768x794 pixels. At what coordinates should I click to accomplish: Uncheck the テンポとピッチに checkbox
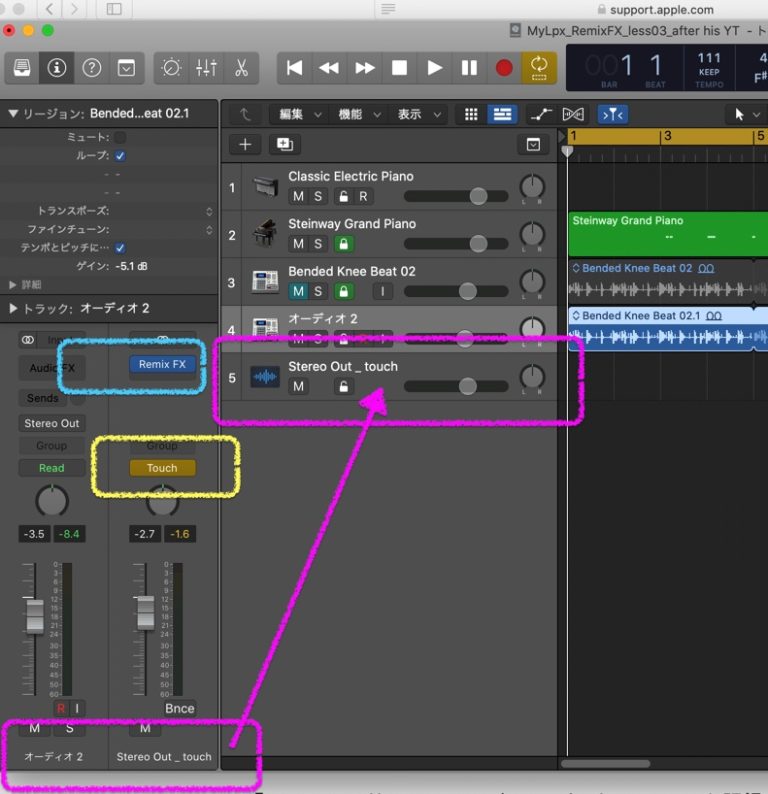click(120, 248)
